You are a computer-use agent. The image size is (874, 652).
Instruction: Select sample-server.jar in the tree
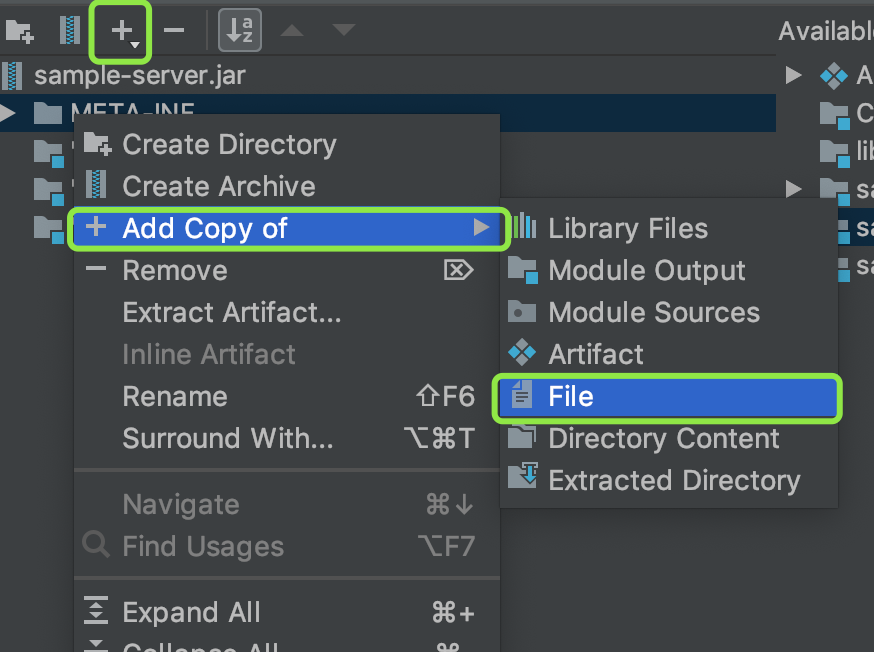(x=139, y=75)
